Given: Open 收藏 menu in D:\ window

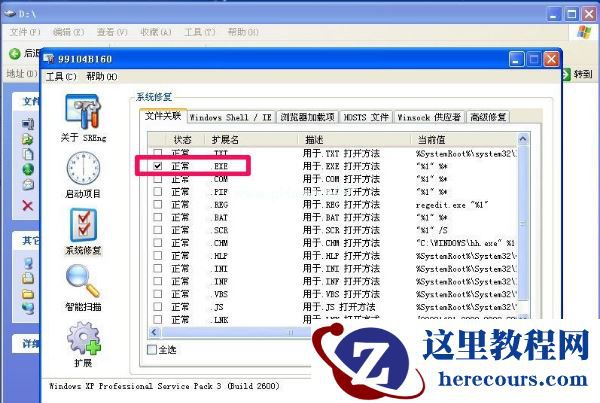Looking at the screenshot, I should 156,32.
